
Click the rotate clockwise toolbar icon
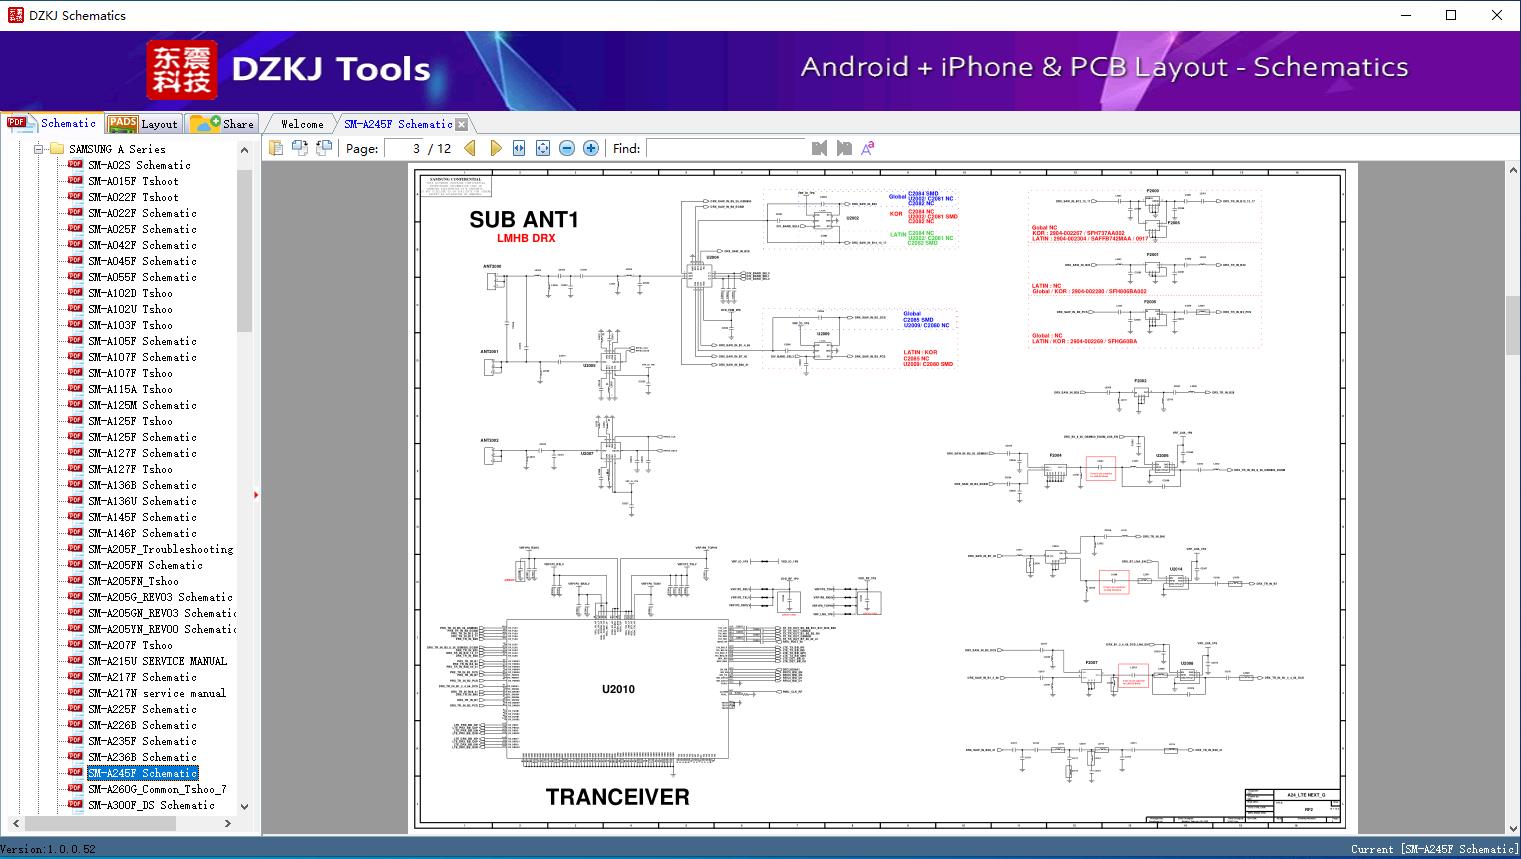click(324, 148)
